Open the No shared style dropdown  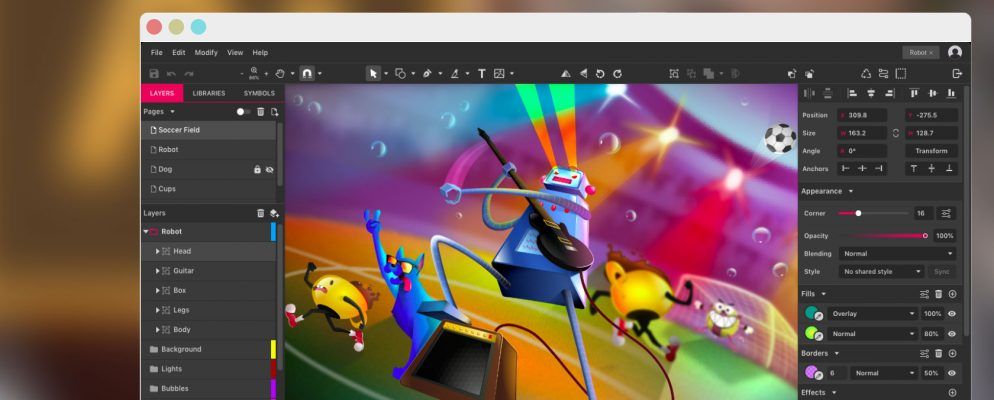(881, 271)
